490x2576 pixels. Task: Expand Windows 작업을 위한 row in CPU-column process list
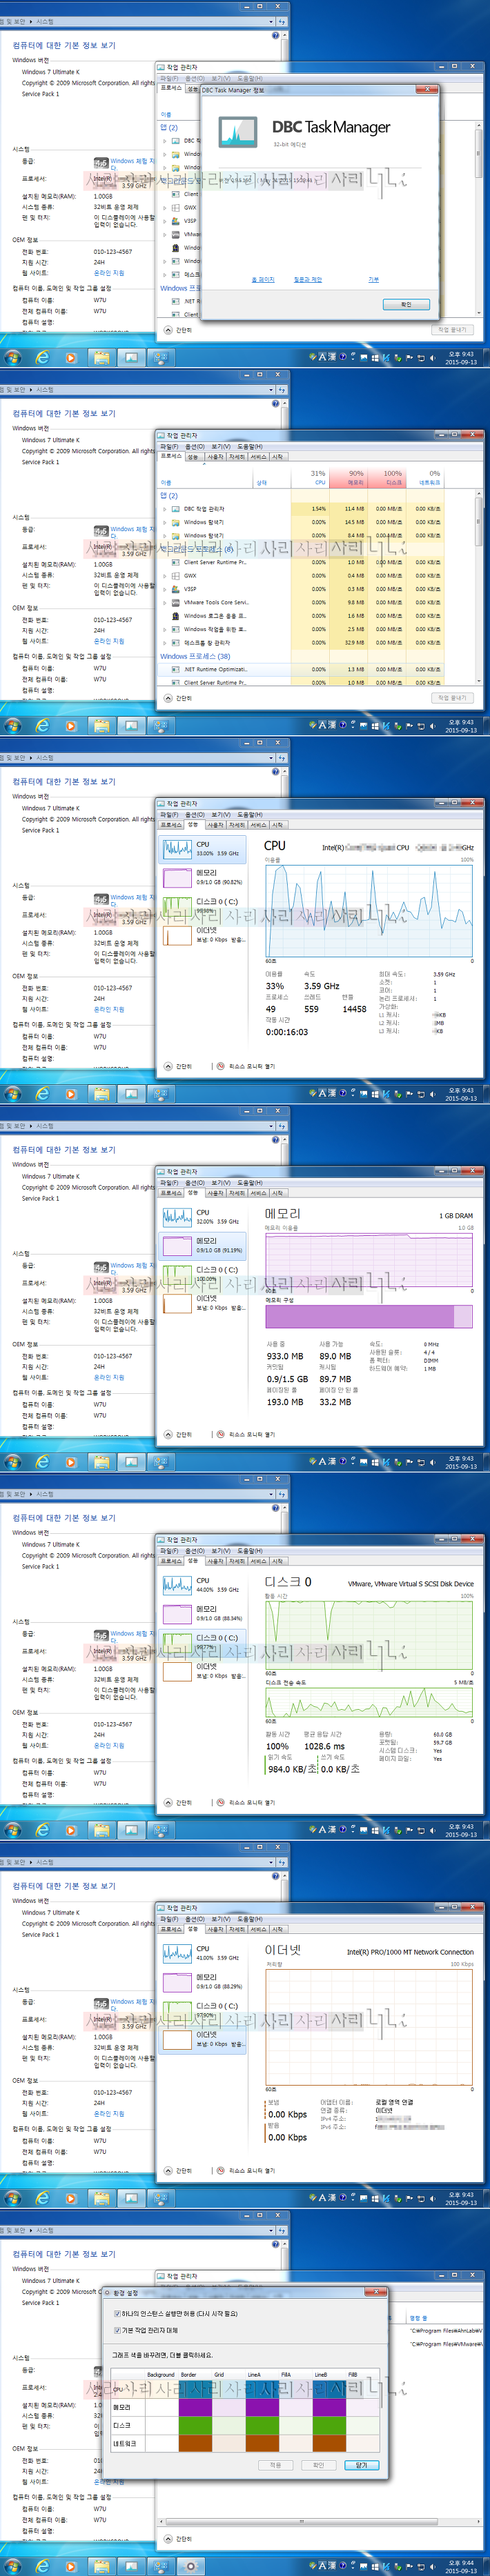[165, 629]
